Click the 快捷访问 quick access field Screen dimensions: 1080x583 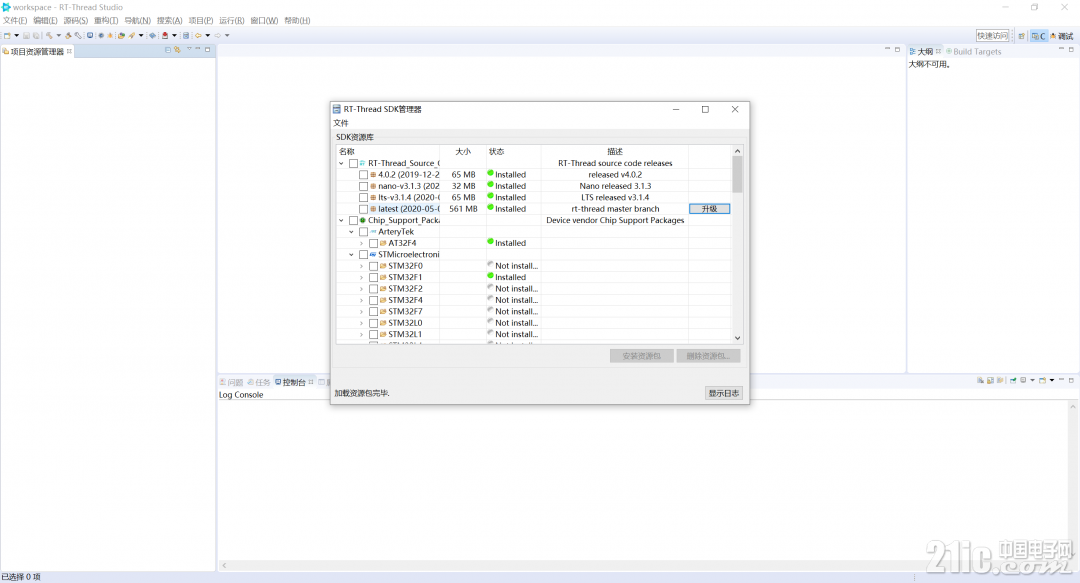(x=993, y=36)
